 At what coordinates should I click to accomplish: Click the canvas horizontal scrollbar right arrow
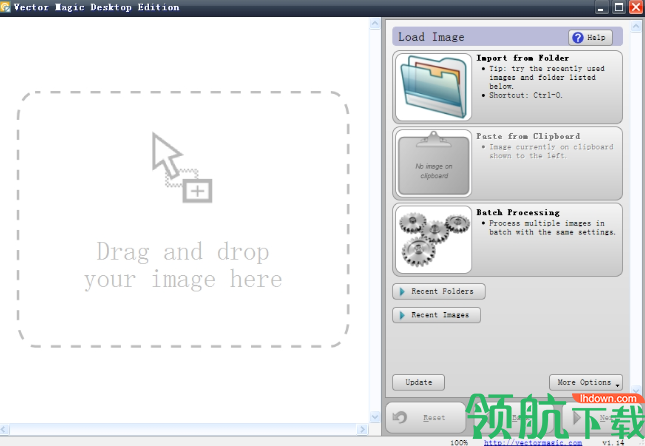pos(362,430)
